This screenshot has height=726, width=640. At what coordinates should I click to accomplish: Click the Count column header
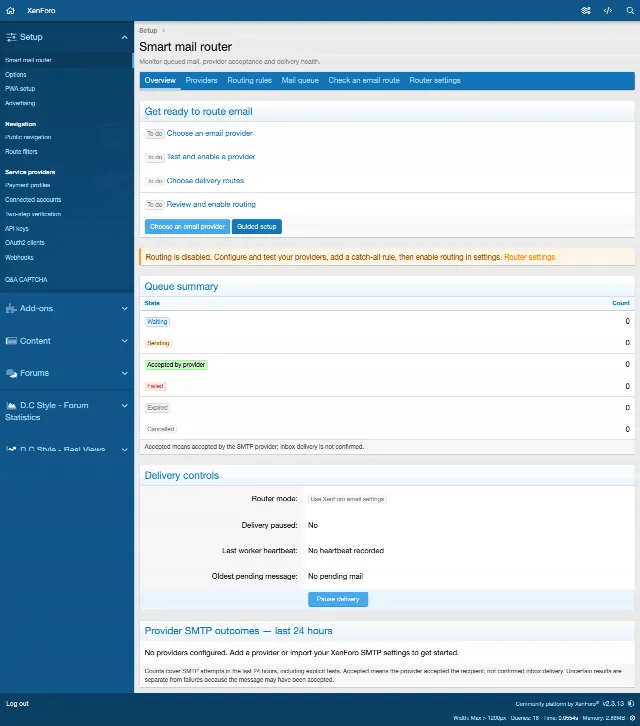point(621,303)
